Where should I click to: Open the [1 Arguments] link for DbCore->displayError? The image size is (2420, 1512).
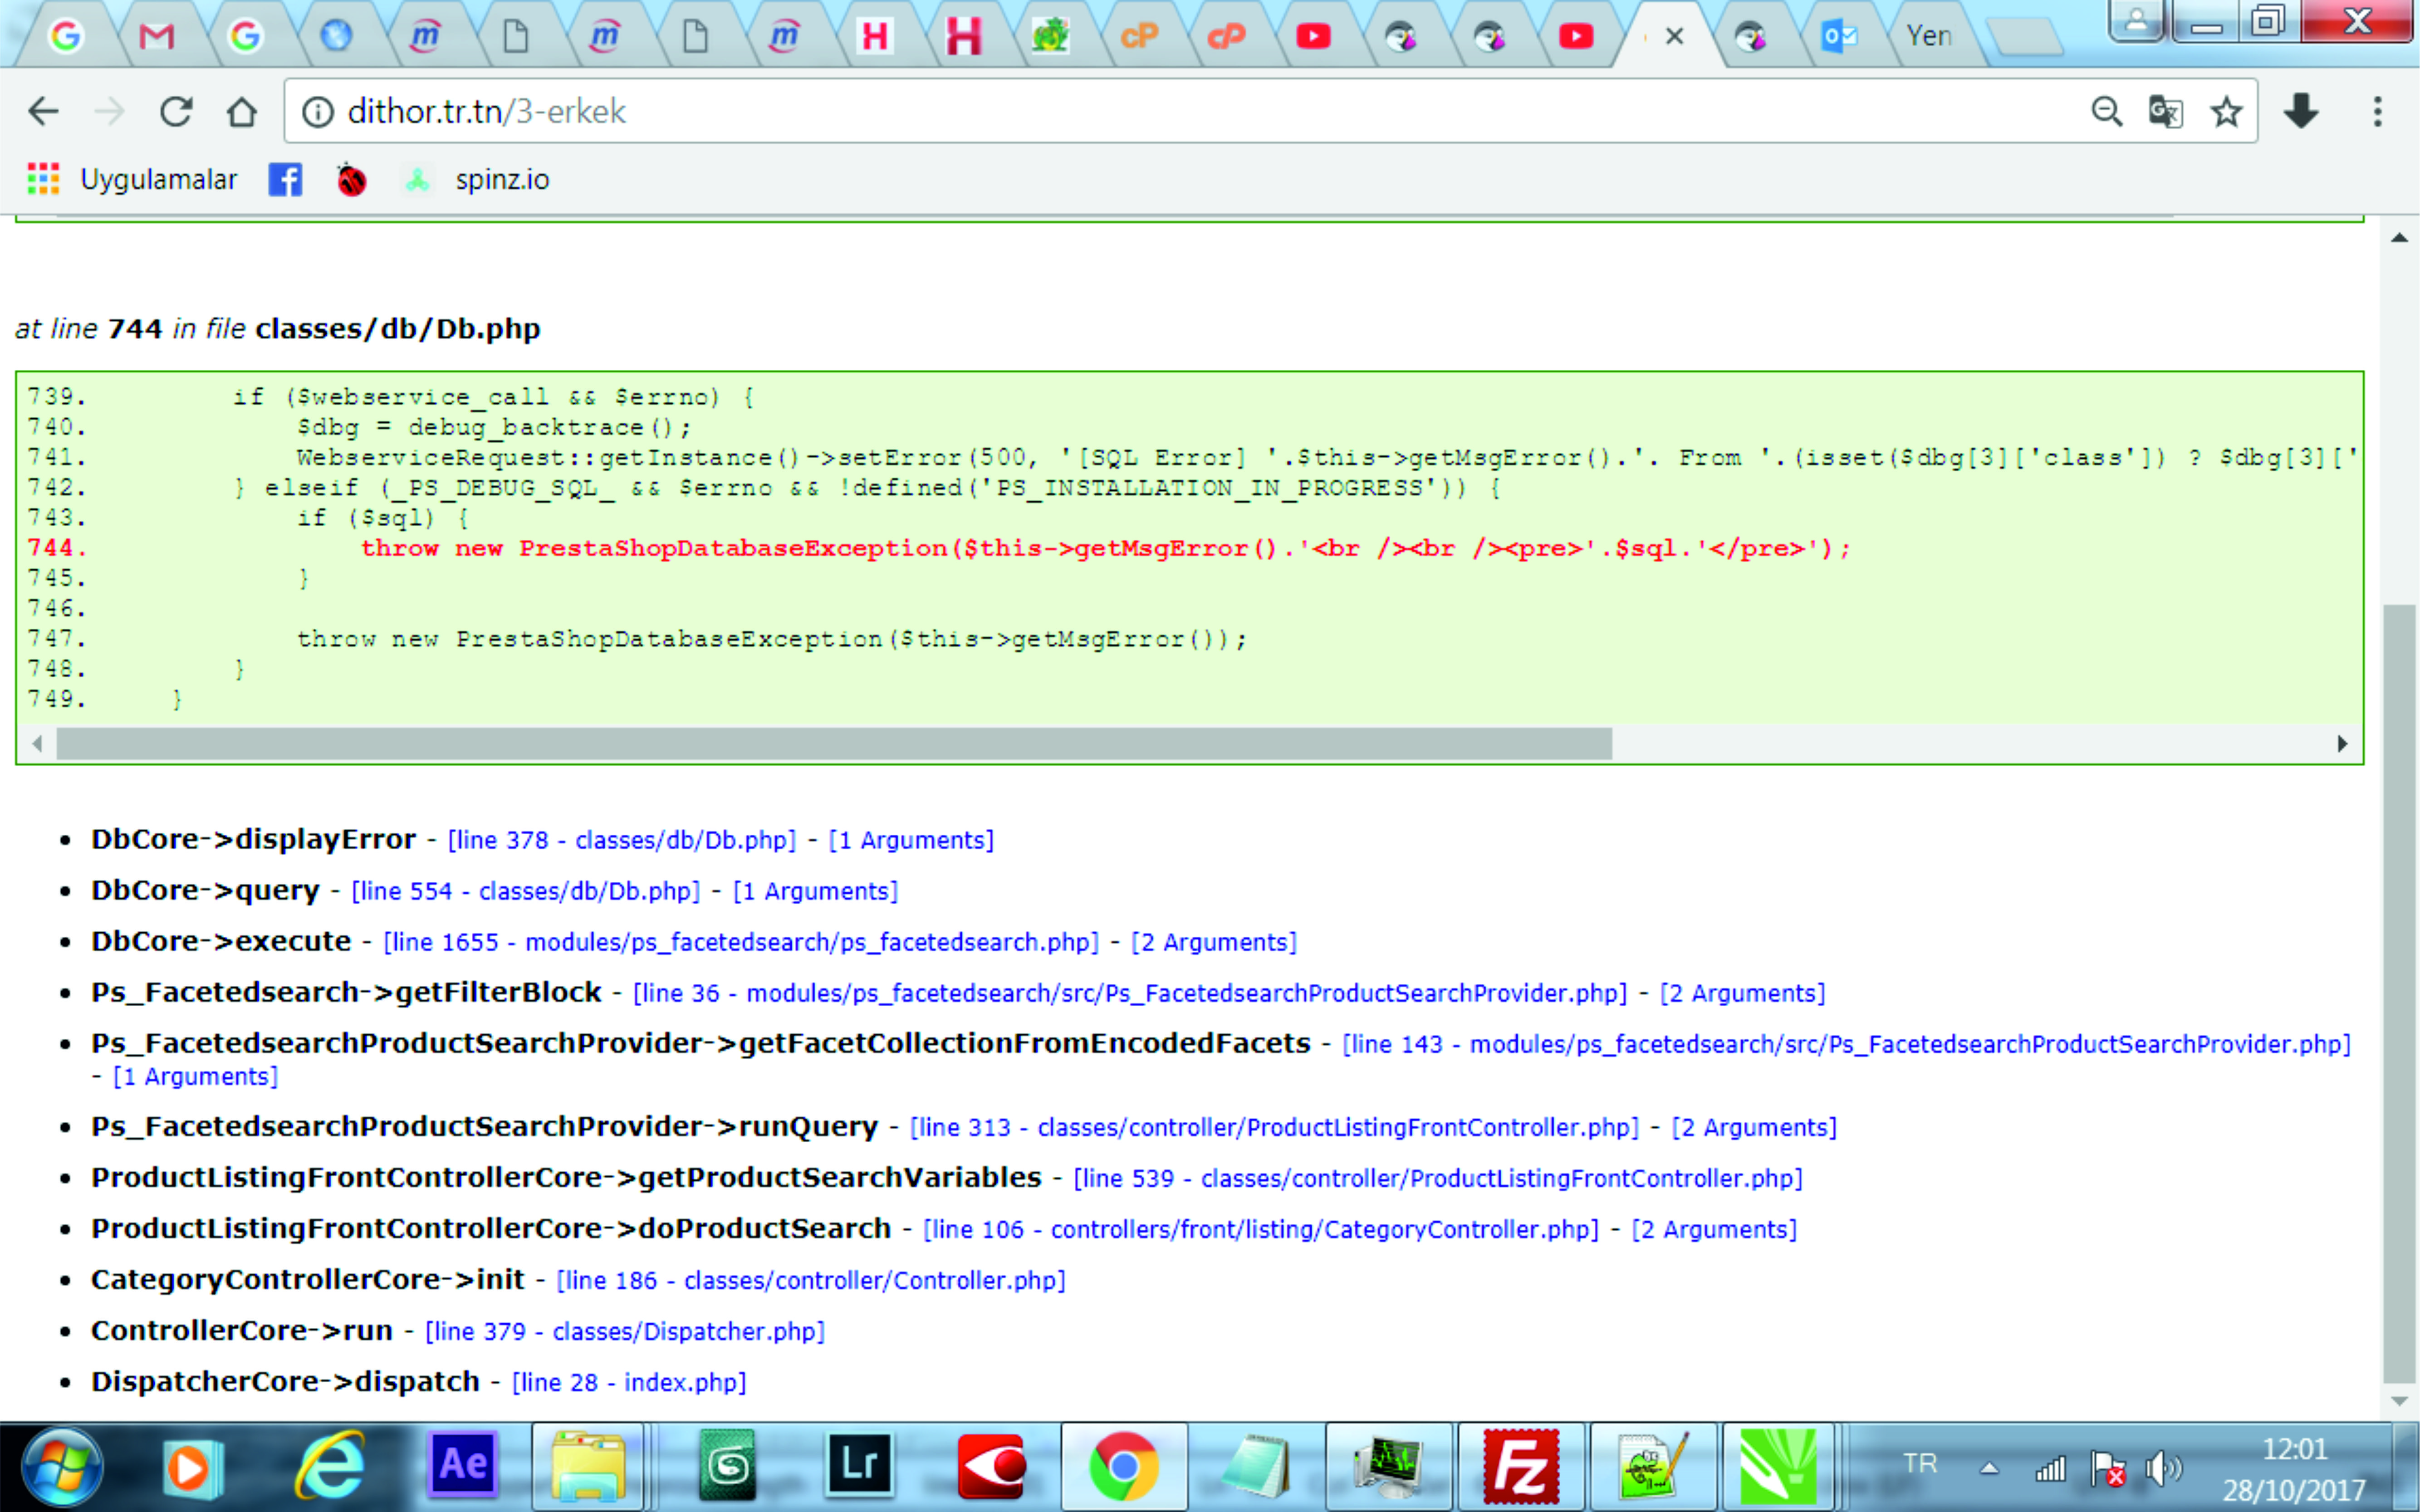tap(911, 840)
